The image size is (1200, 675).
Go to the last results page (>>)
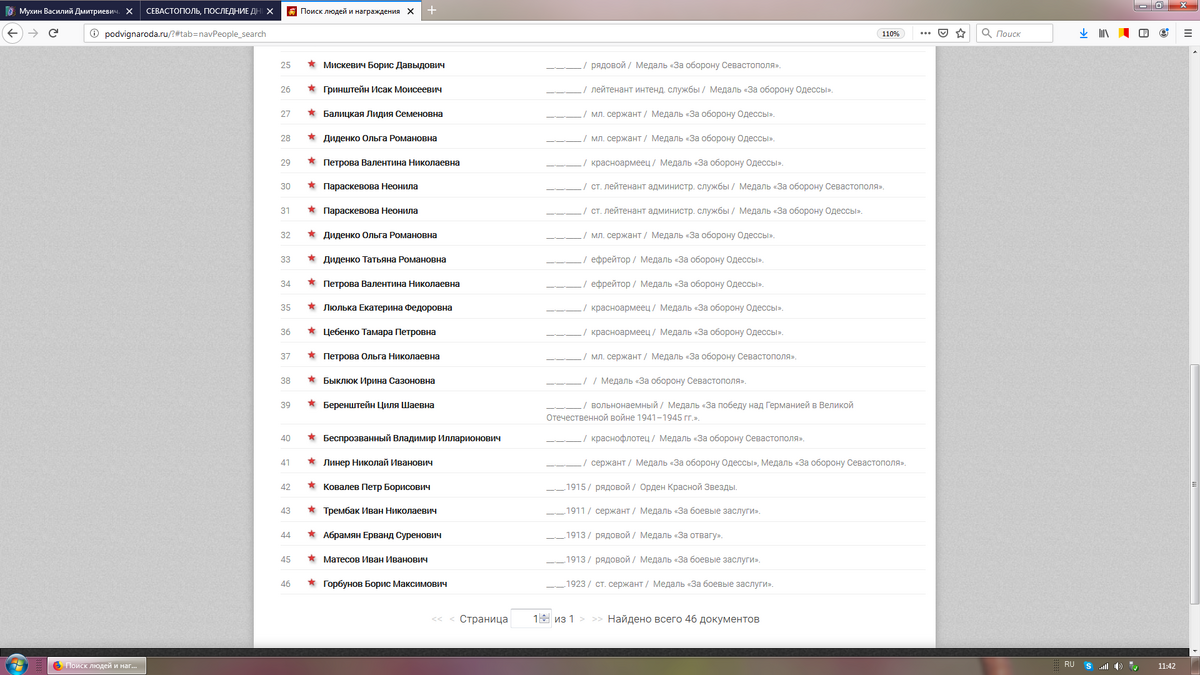[597, 619]
